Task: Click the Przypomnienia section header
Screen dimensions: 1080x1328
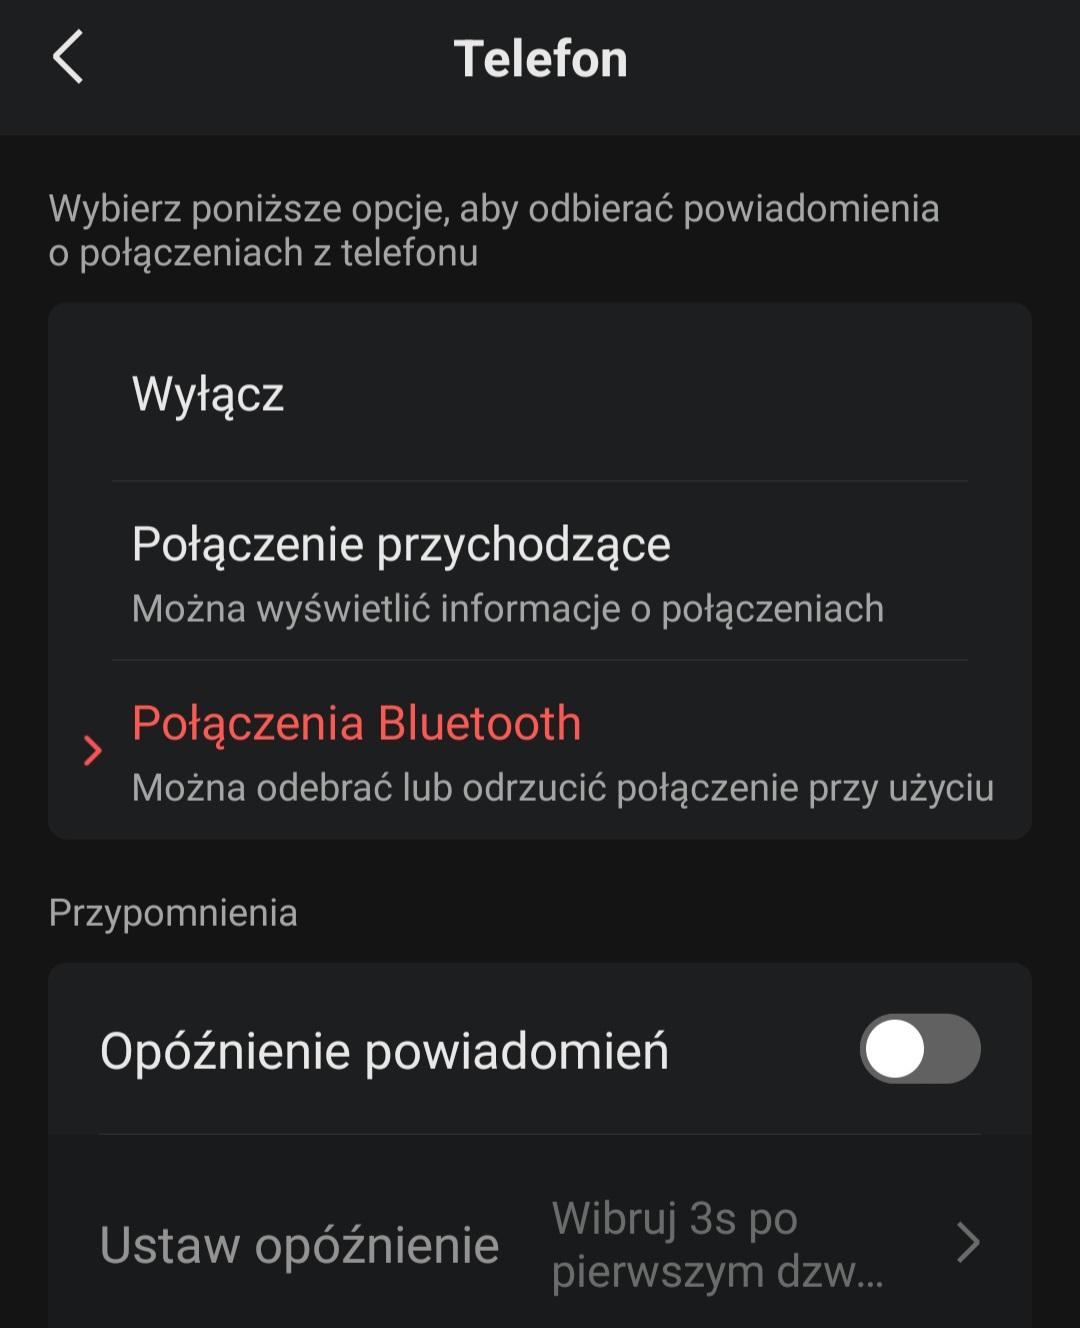Action: [x=173, y=913]
